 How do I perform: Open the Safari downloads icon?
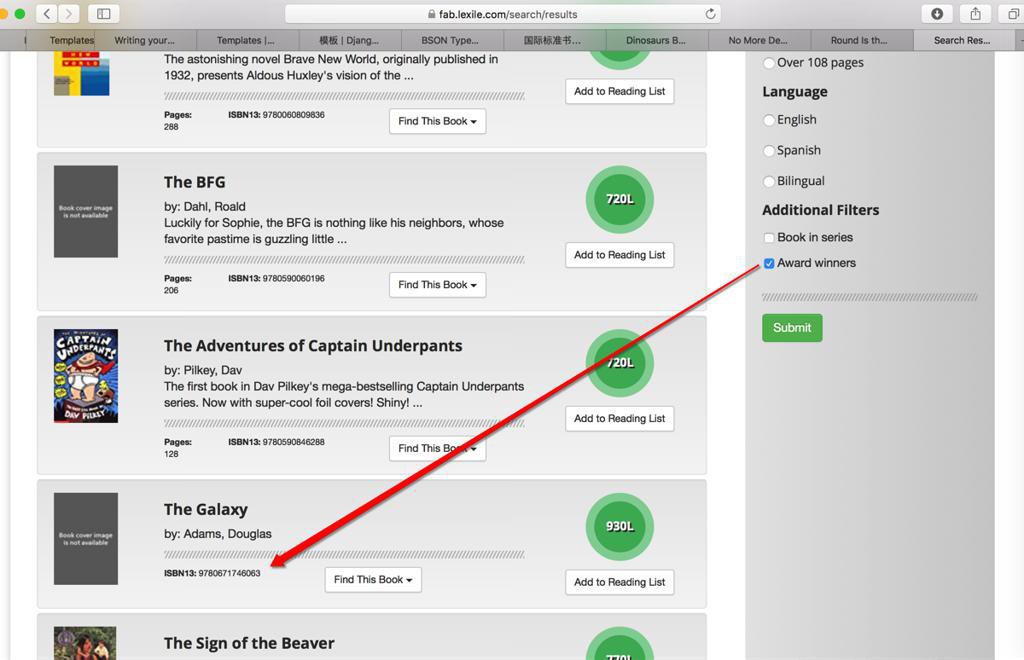click(x=936, y=14)
